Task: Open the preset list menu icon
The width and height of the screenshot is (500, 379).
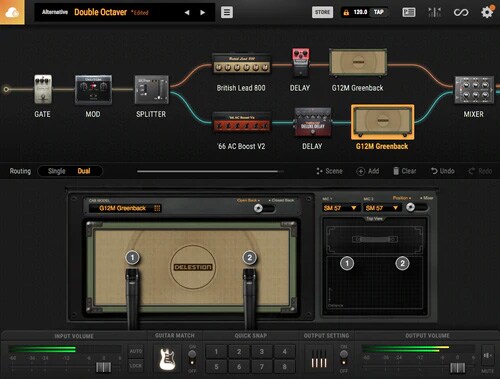Action: point(227,12)
